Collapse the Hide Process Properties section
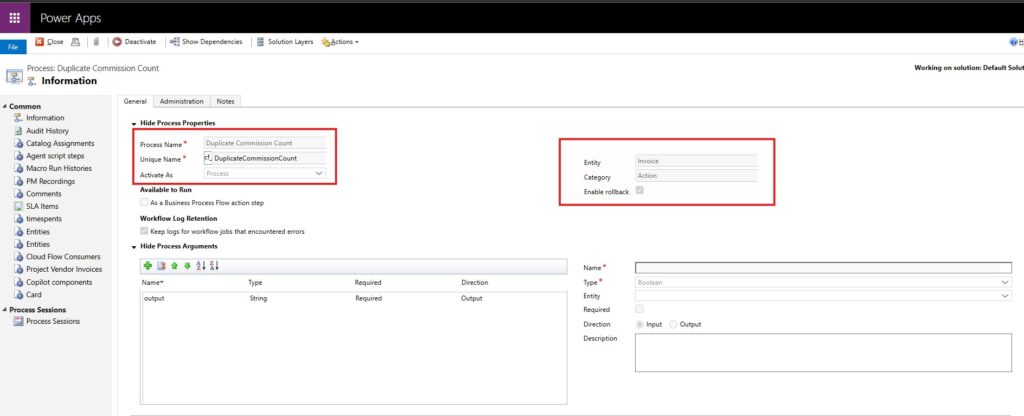The image size is (1024, 416). tap(135, 123)
